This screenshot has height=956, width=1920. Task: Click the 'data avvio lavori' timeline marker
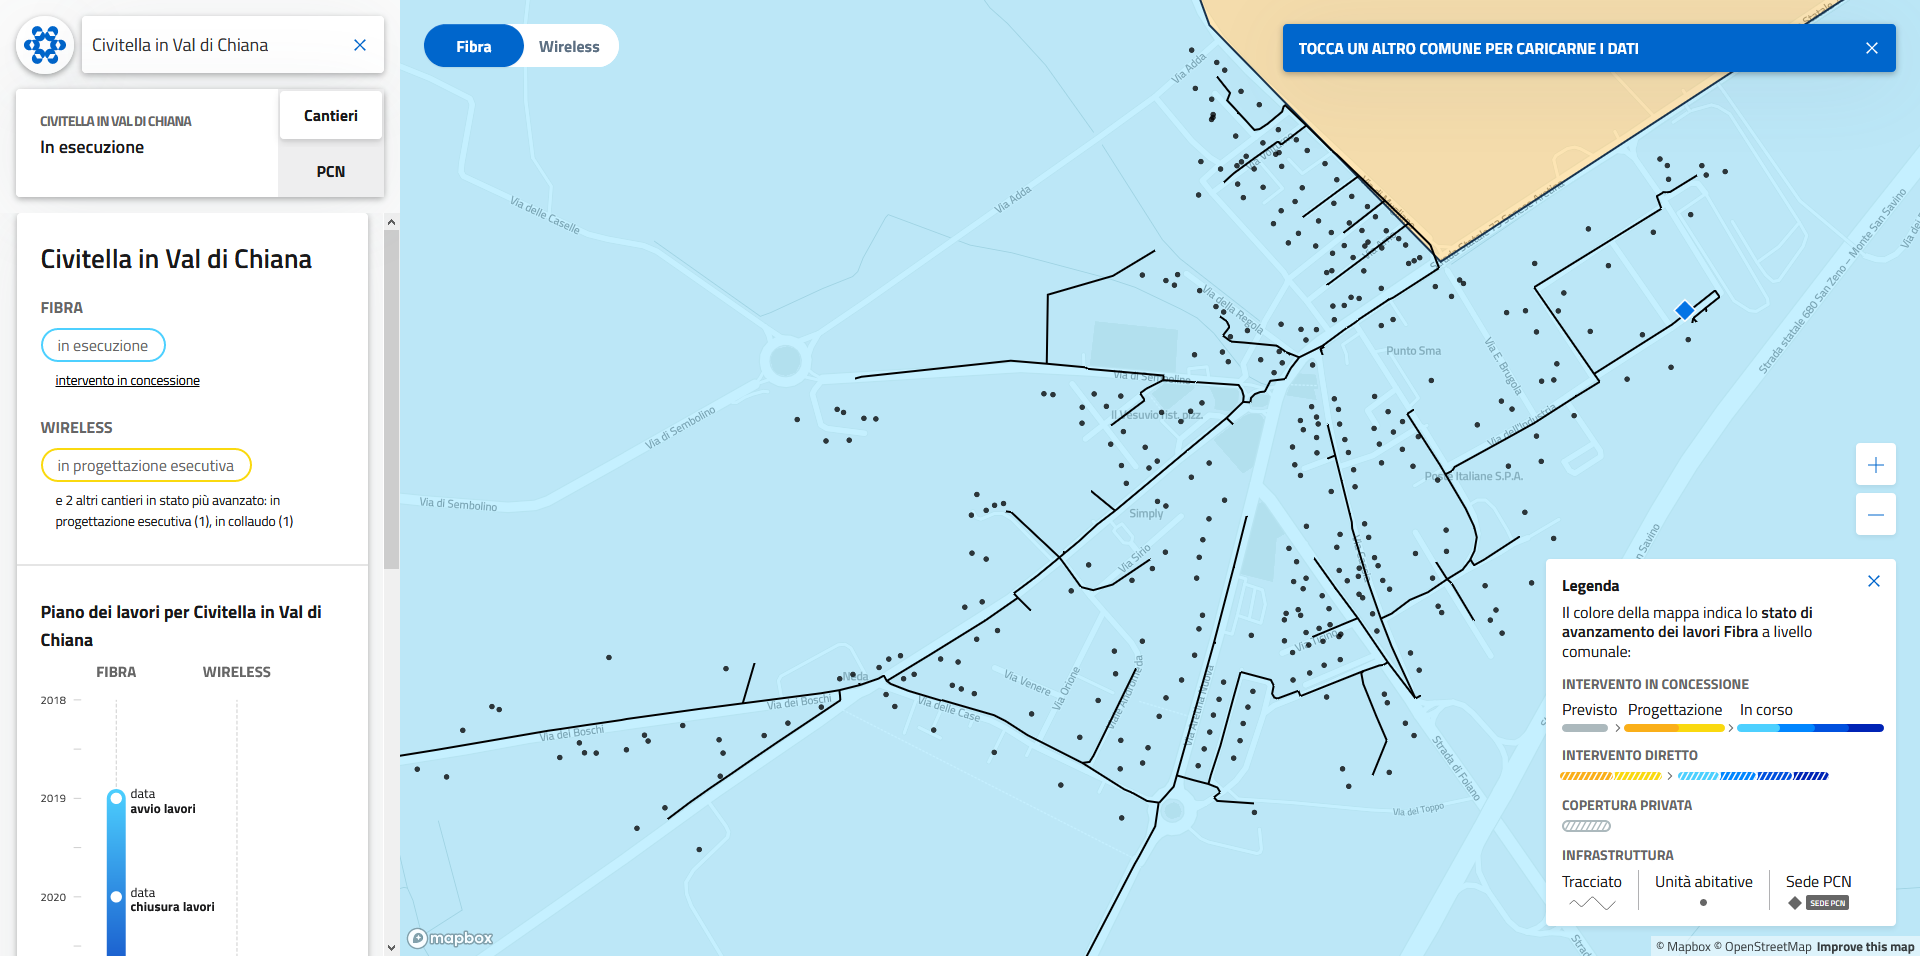[116, 798]
